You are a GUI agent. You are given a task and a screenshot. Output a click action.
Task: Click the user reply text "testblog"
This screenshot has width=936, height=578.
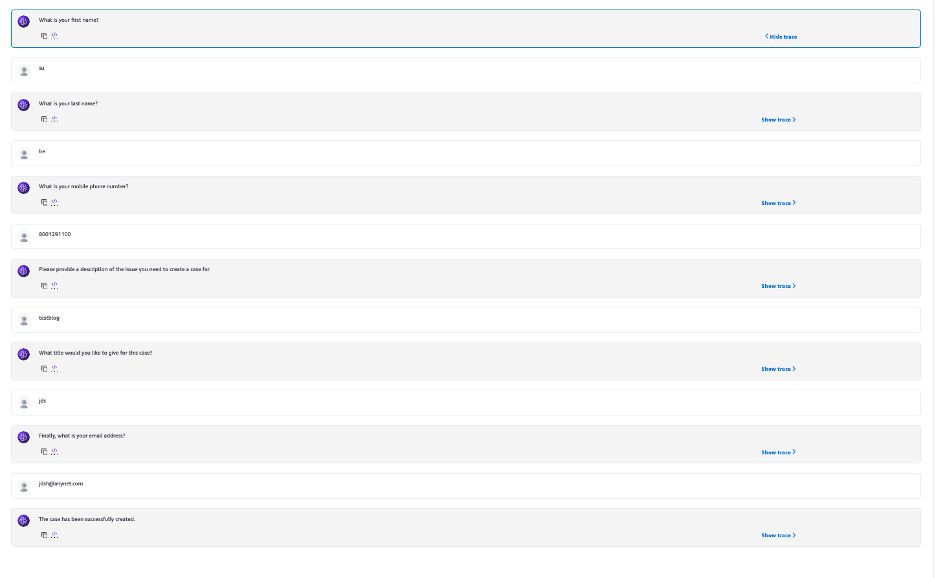pos(49,318)
